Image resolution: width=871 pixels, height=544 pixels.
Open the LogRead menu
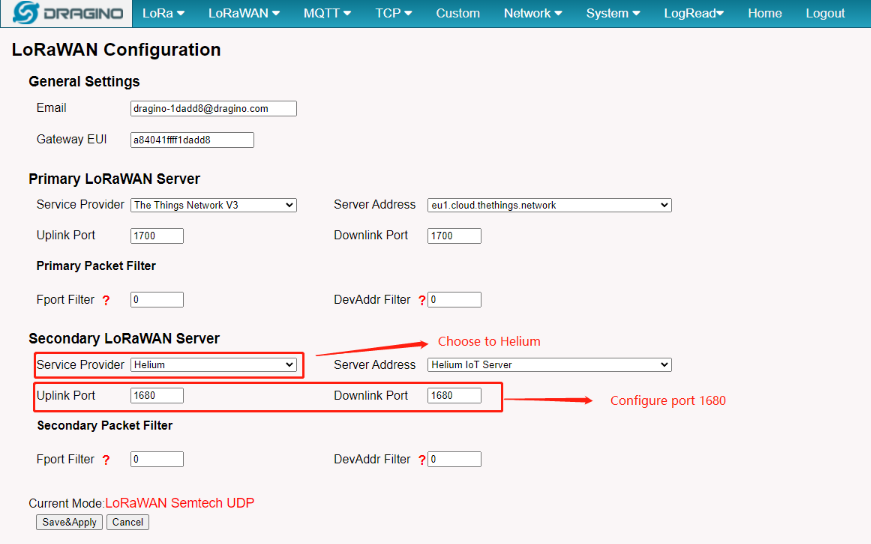(694, 13)
